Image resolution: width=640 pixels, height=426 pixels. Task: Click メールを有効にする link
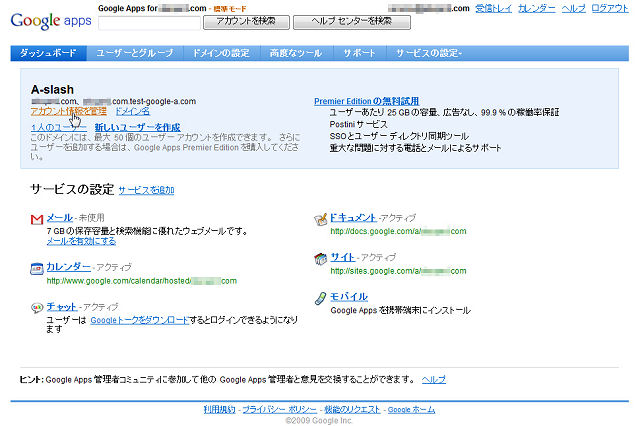click(81, 241)
